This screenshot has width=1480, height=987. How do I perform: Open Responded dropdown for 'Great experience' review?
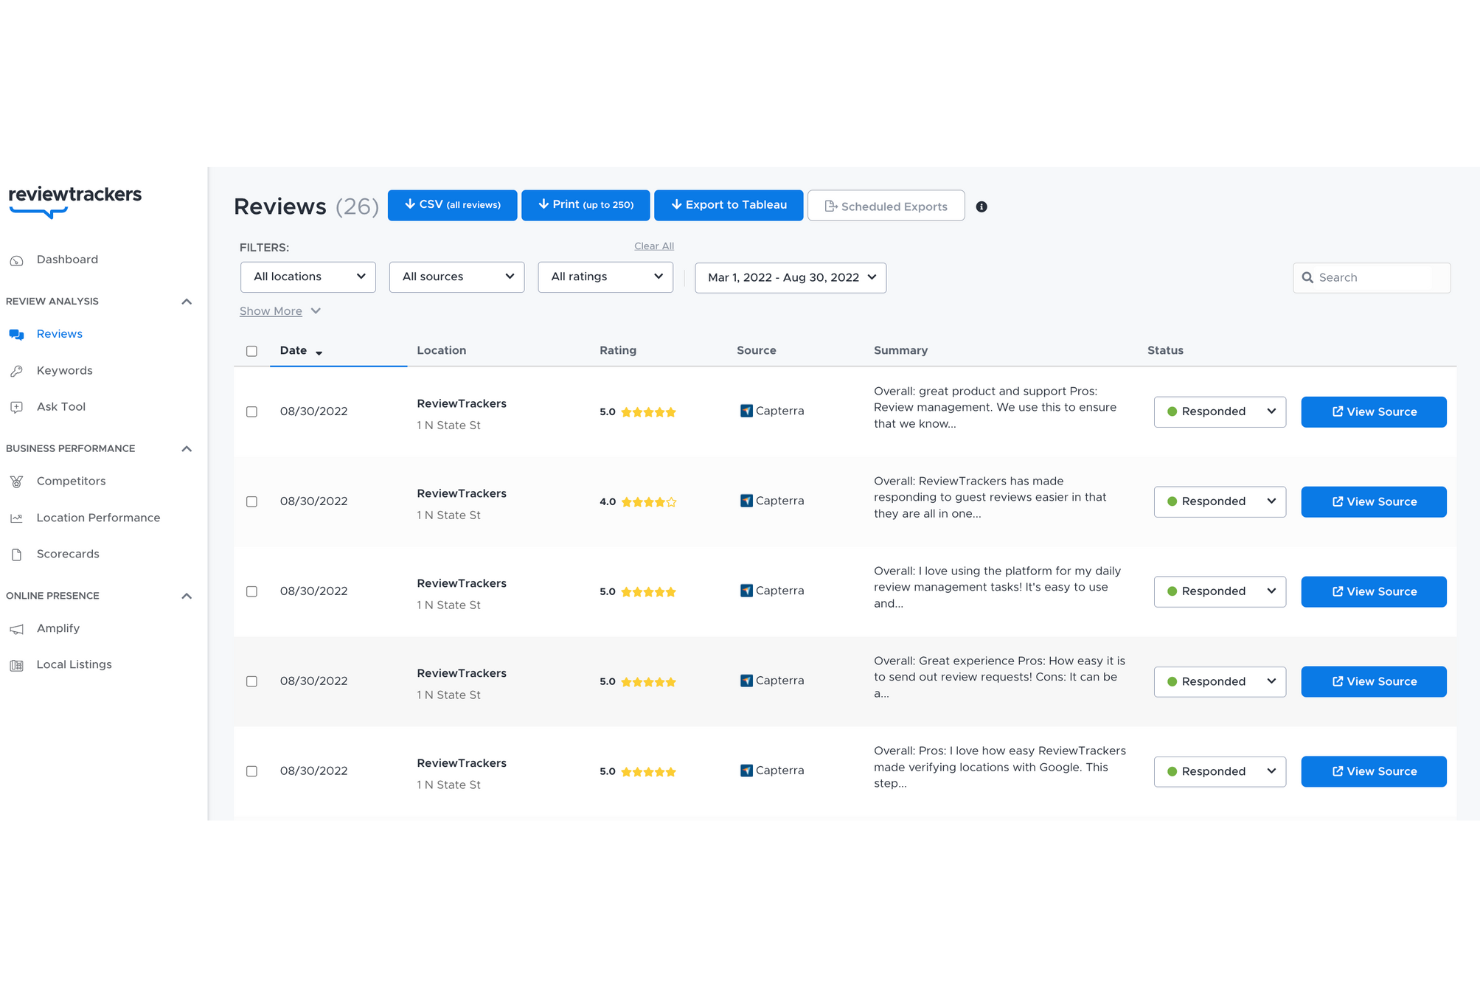tap(1220, 682)
